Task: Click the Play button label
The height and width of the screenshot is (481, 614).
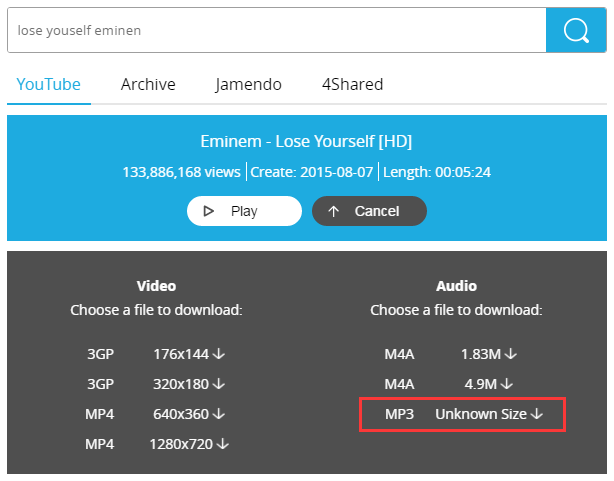Action: coord(244,211)
